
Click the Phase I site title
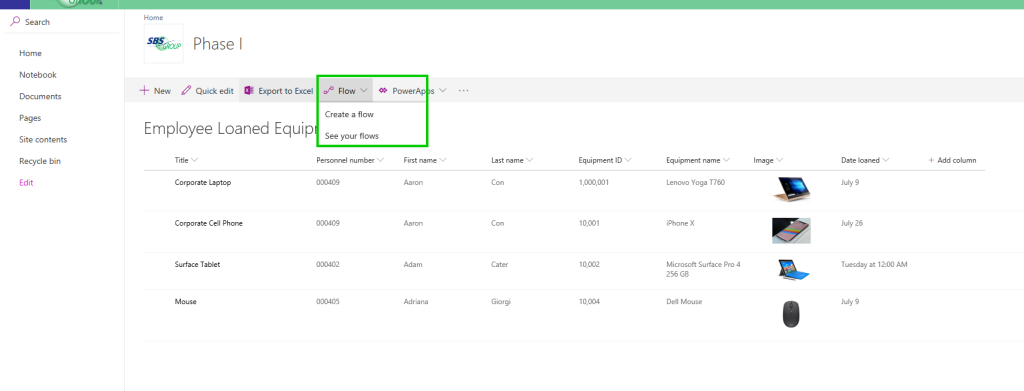click(217, 44)
